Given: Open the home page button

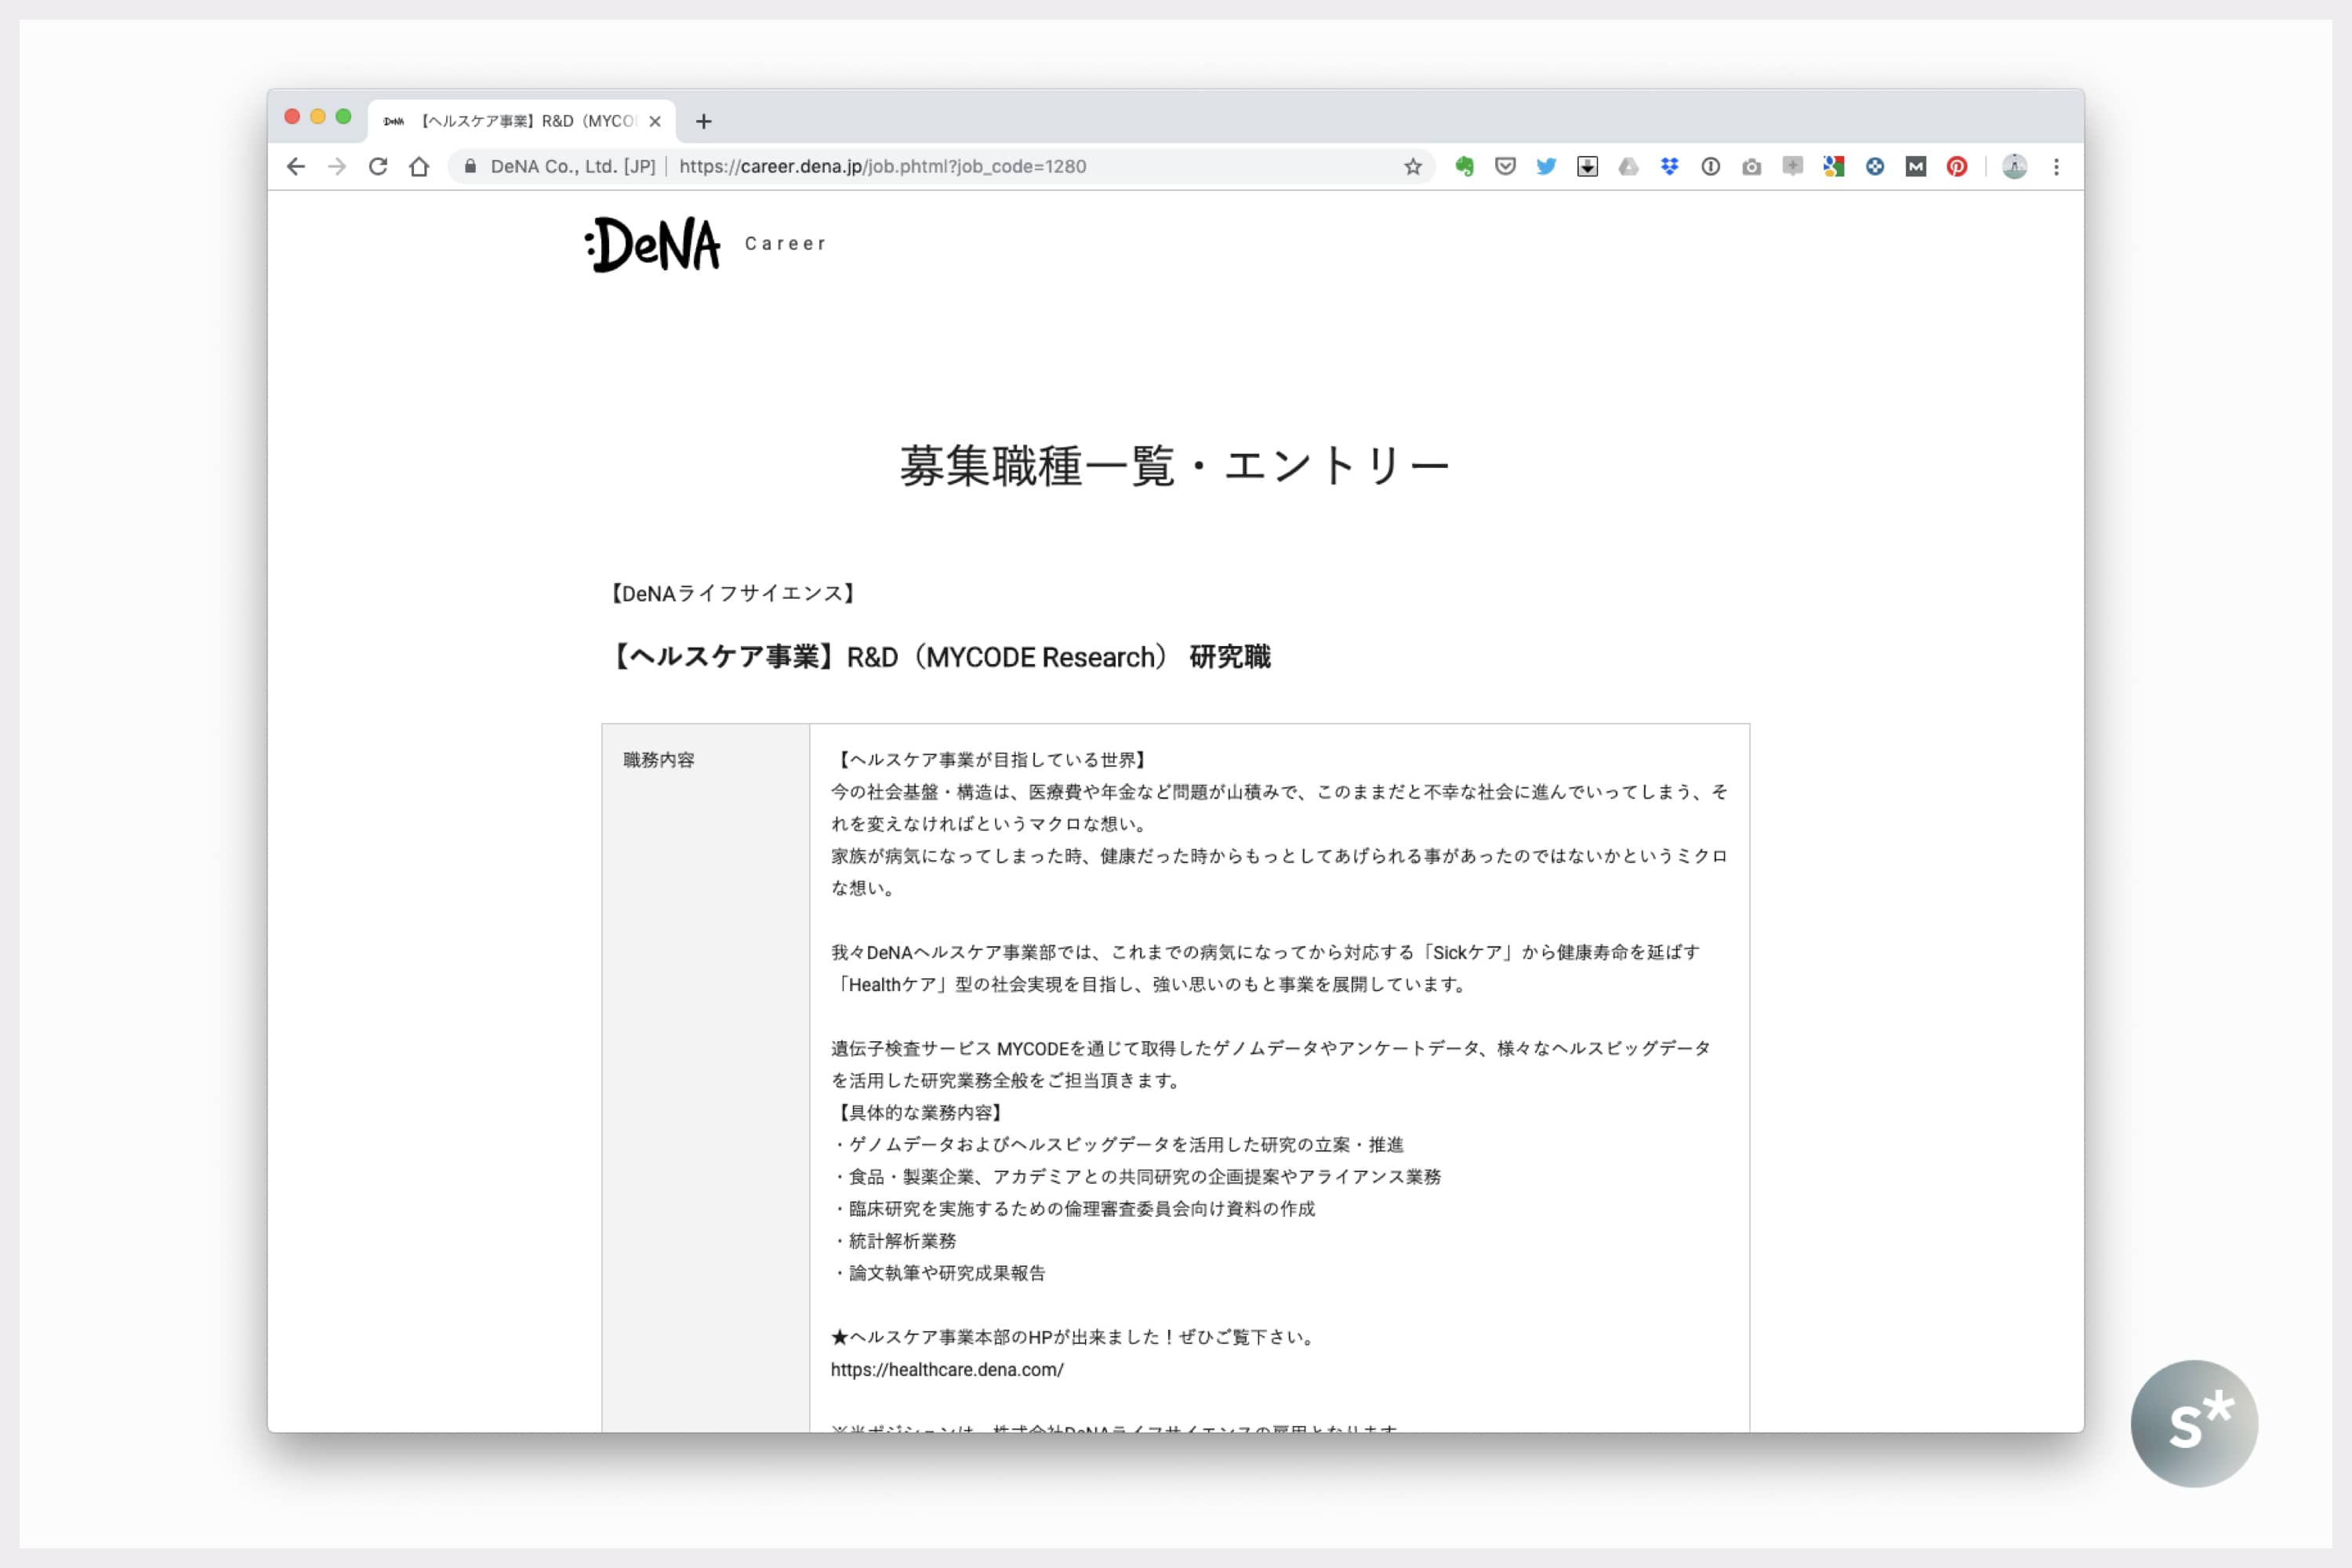Looking at the screenshot, I should pyautogui.click(x=419, y=167).
